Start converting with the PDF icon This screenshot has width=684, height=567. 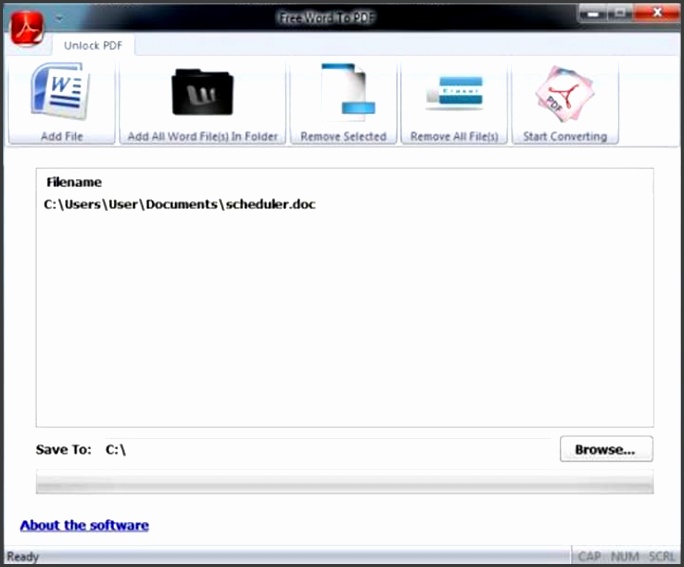point(565,93)
